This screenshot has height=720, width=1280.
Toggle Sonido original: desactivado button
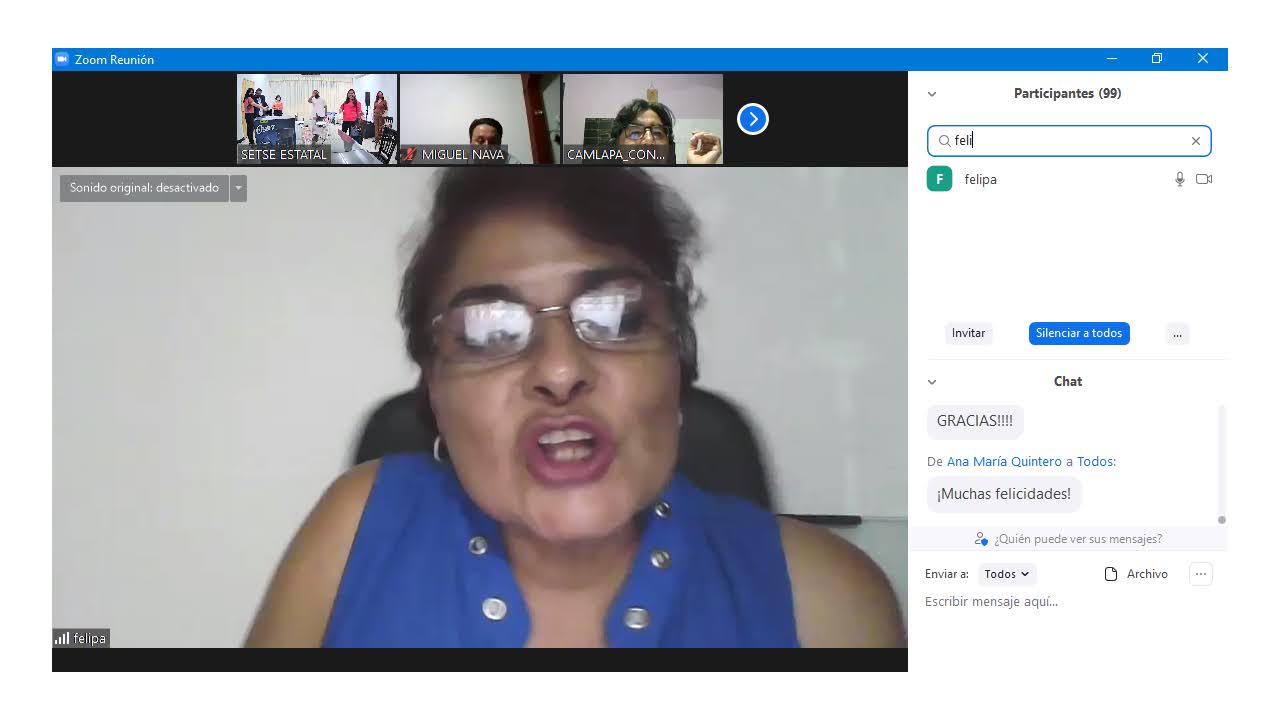click(144, 188)
